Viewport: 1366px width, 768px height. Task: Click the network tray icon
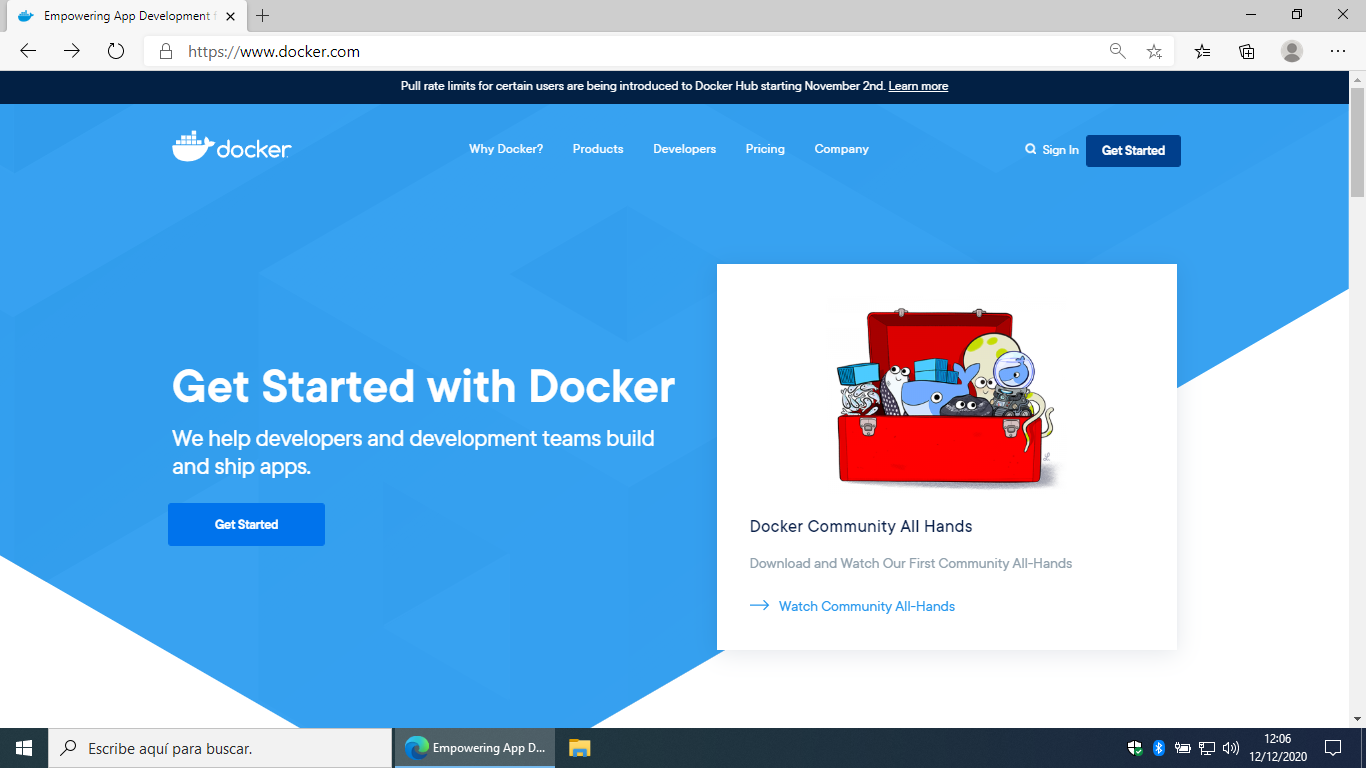coord(1207,748)
